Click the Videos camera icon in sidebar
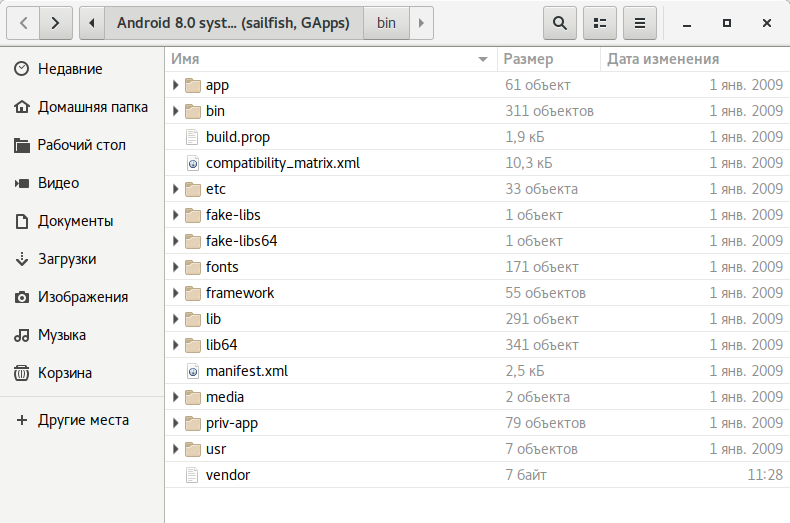The image size is (790, 523). (x=21, y=183)
